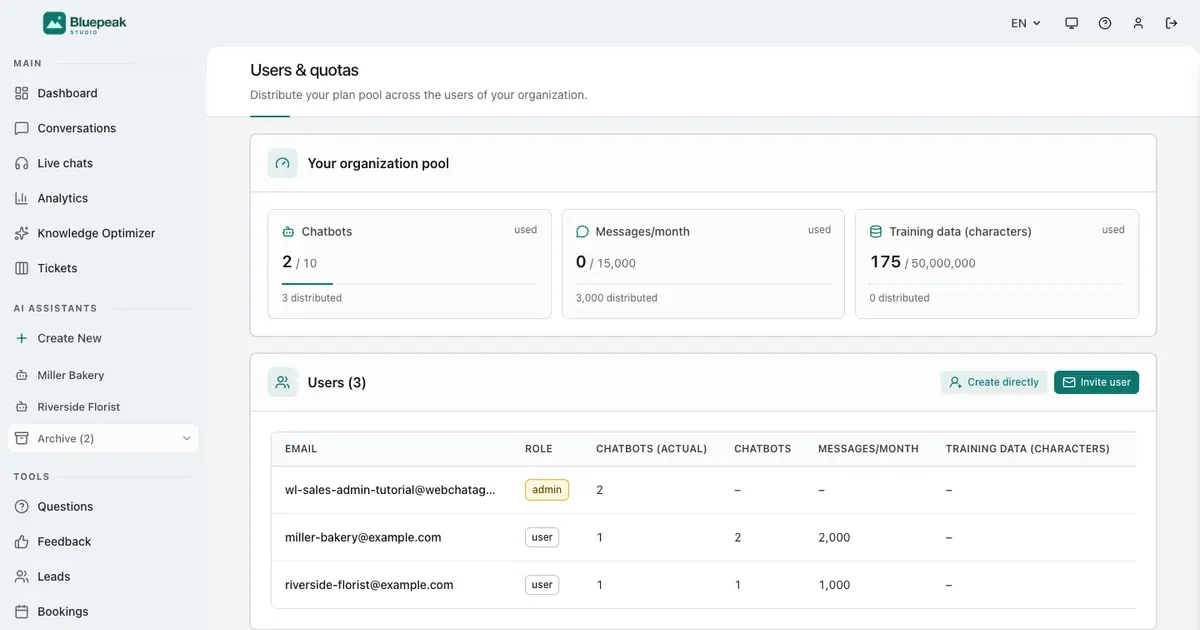Click the Invite user button
1200x630 pixels.
1096,382
